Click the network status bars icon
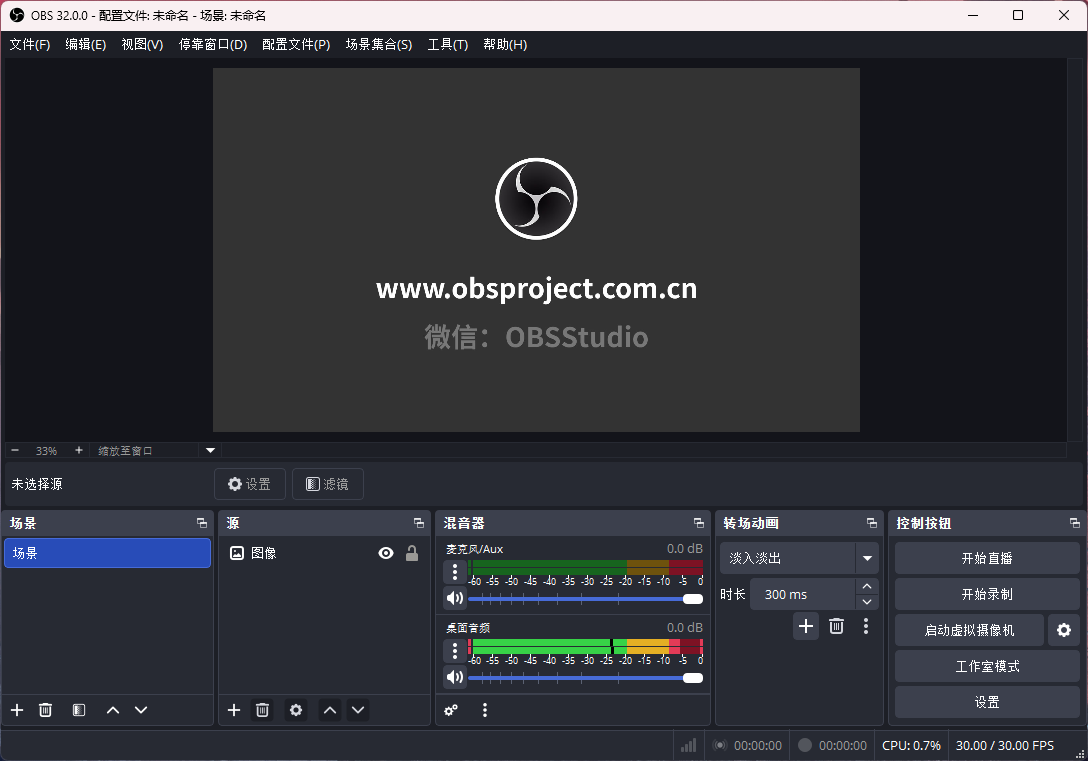 [x=688, y=745]
